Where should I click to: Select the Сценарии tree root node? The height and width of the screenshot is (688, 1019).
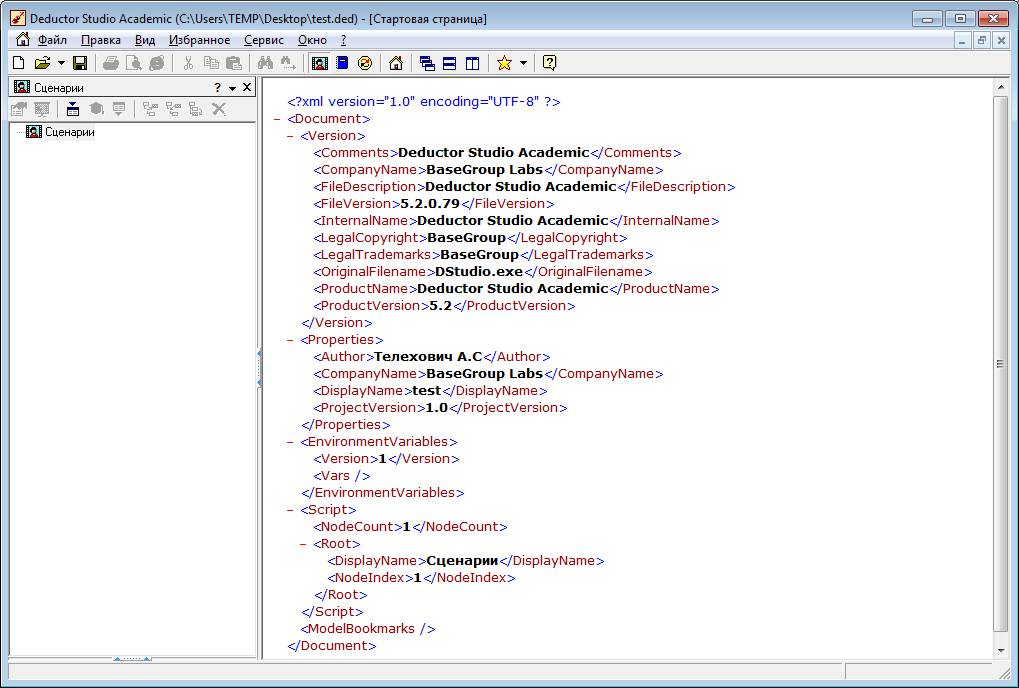click(x=70, y=132)
